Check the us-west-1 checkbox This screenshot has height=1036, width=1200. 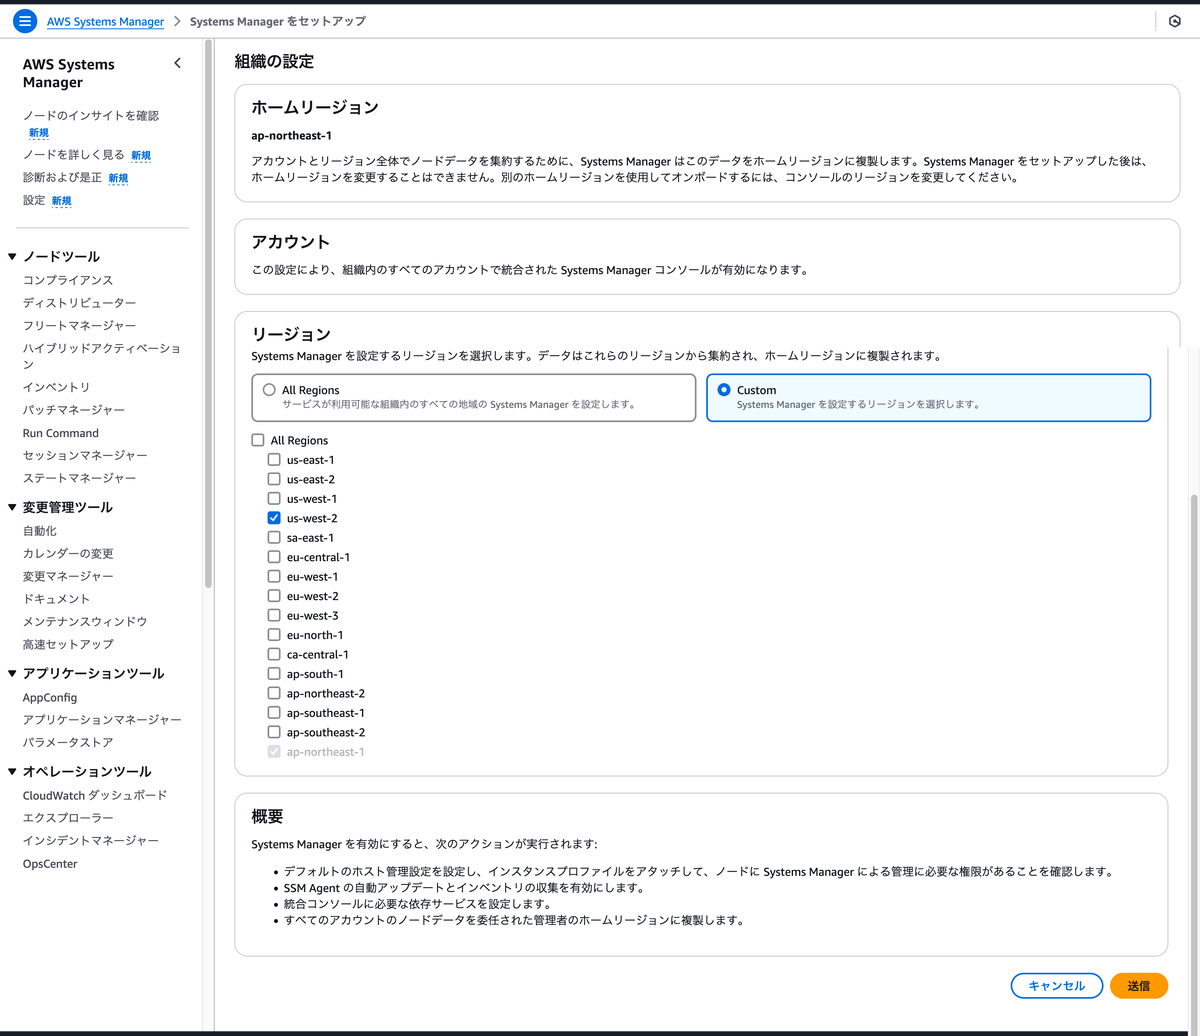pos(274,498)
